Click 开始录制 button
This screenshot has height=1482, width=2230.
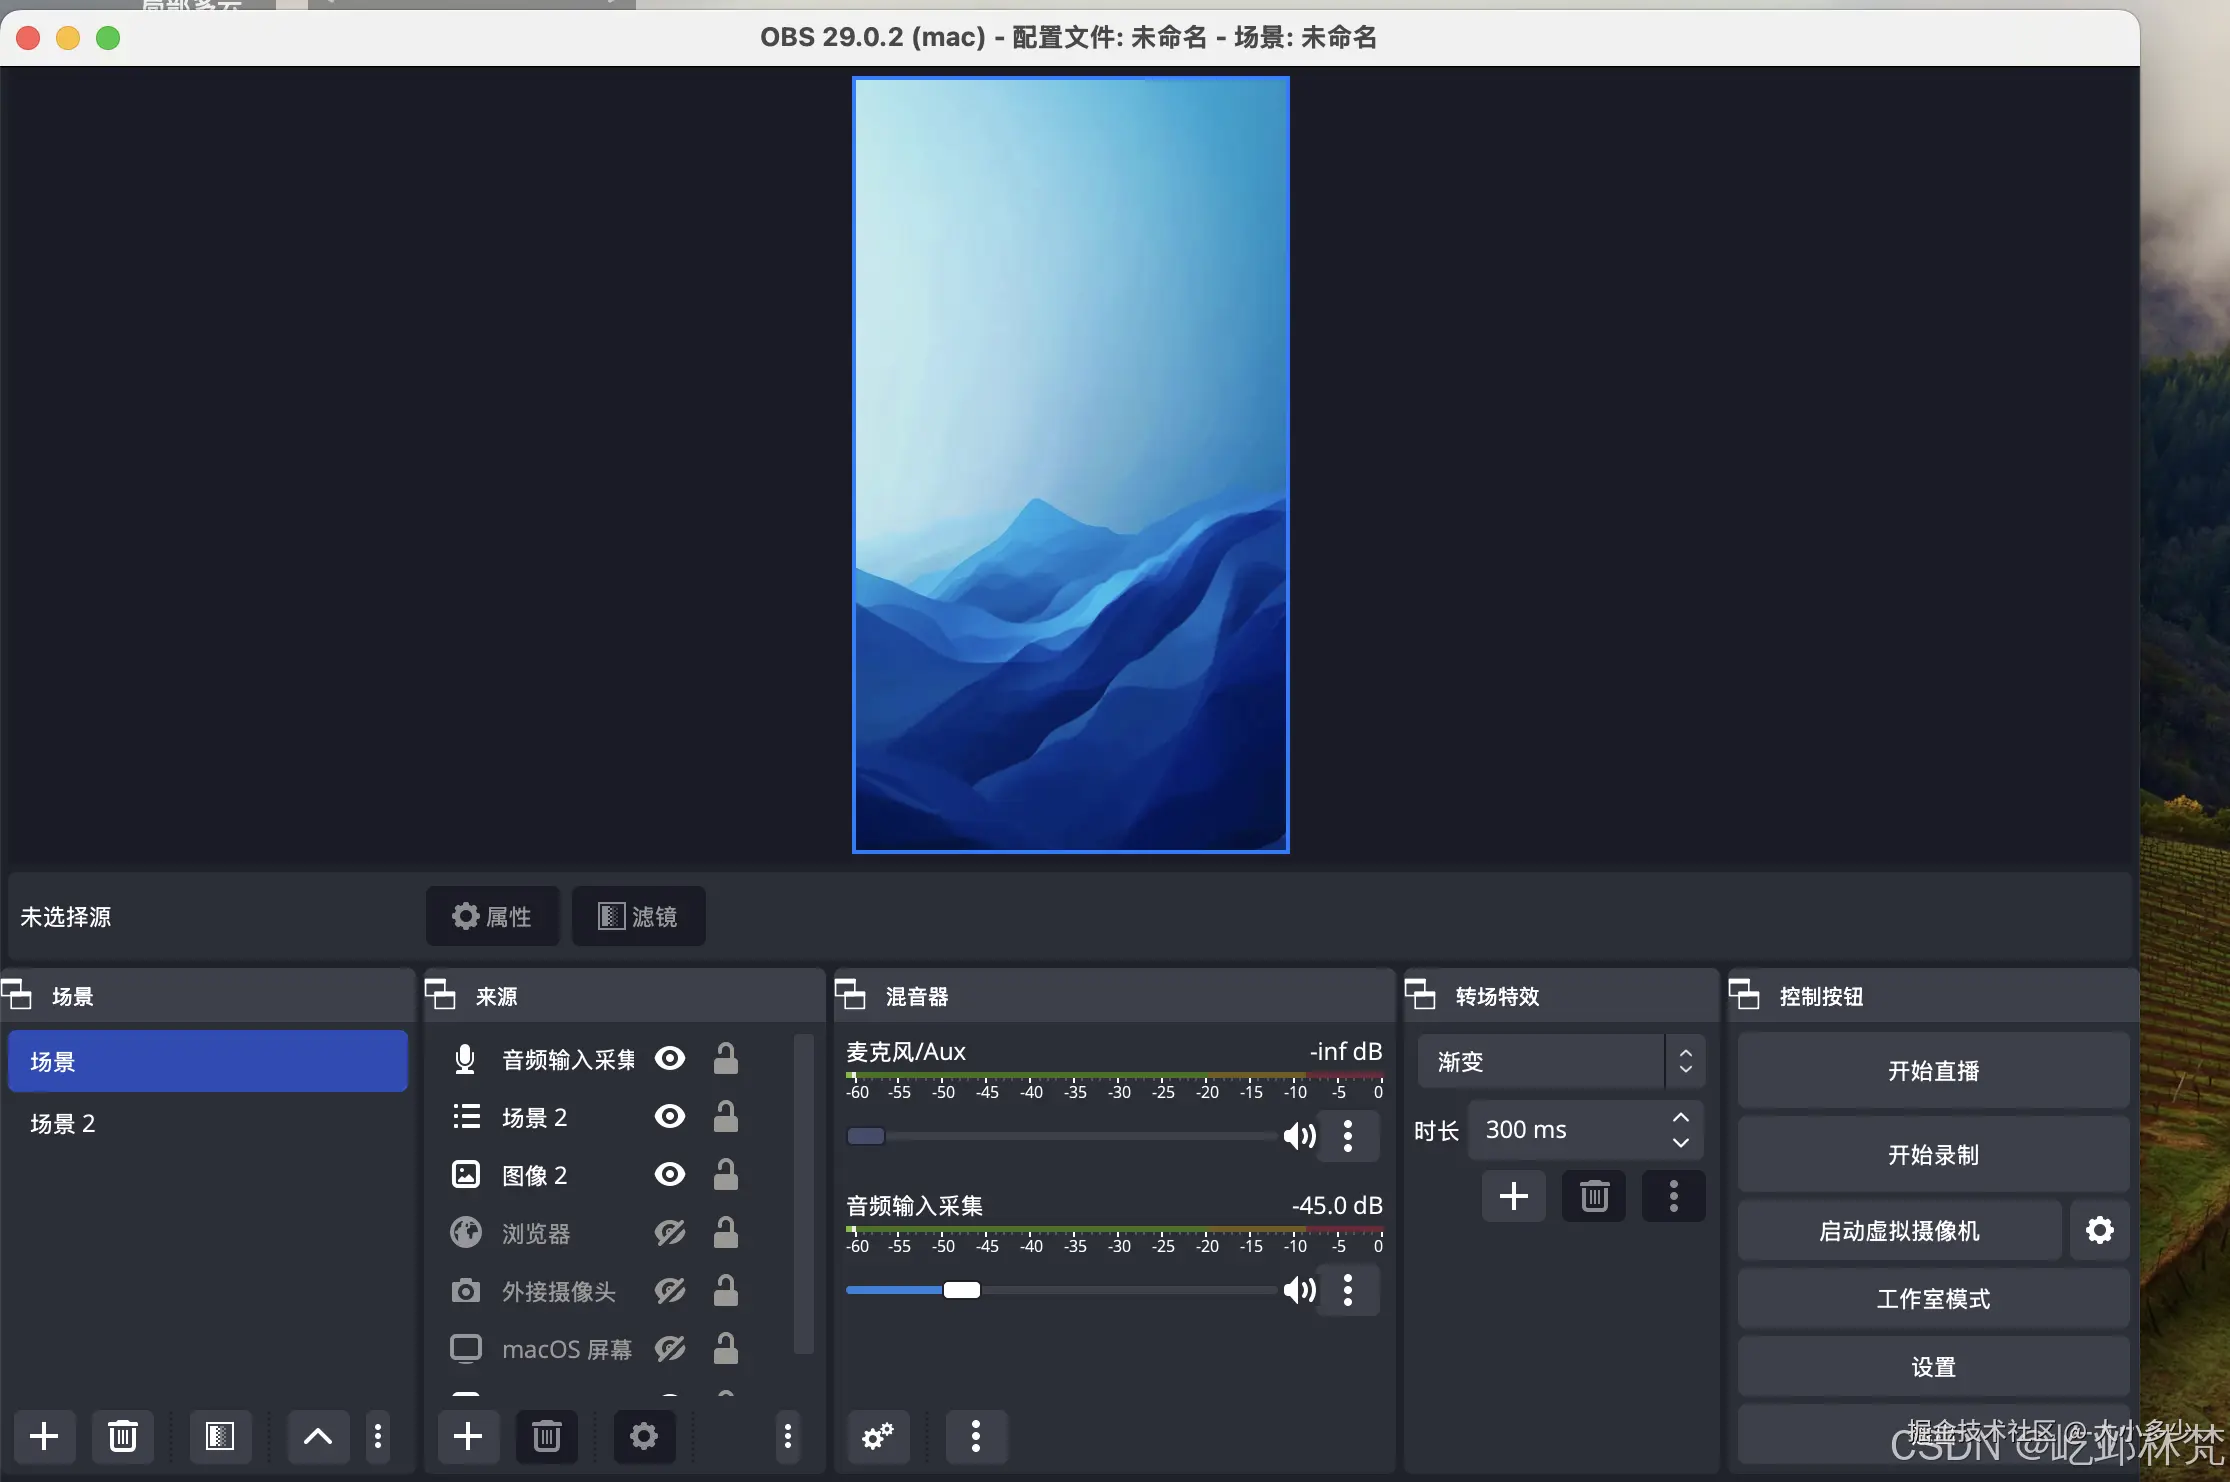pyautogui.click(x=1932, y=1155)
